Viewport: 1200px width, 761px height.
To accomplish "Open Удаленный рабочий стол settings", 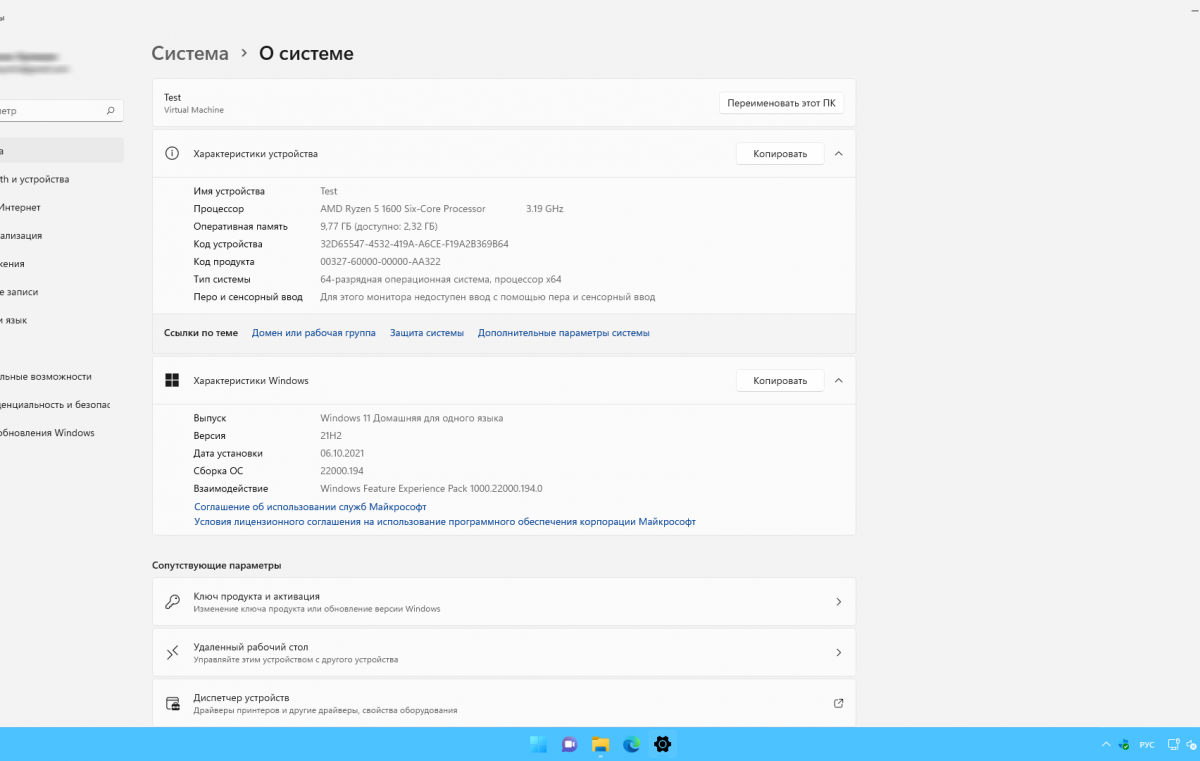I will (x=504, y=653).
